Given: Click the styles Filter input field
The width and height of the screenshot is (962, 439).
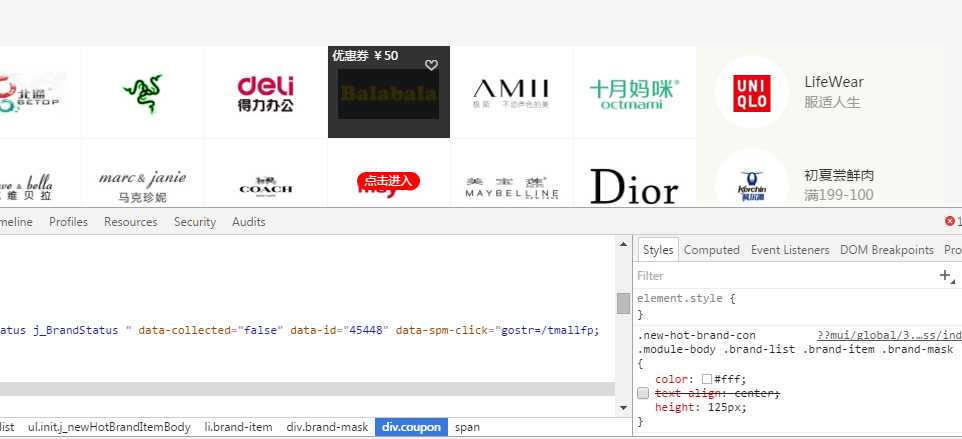Looking at the screenshot, I should point(785,276).
